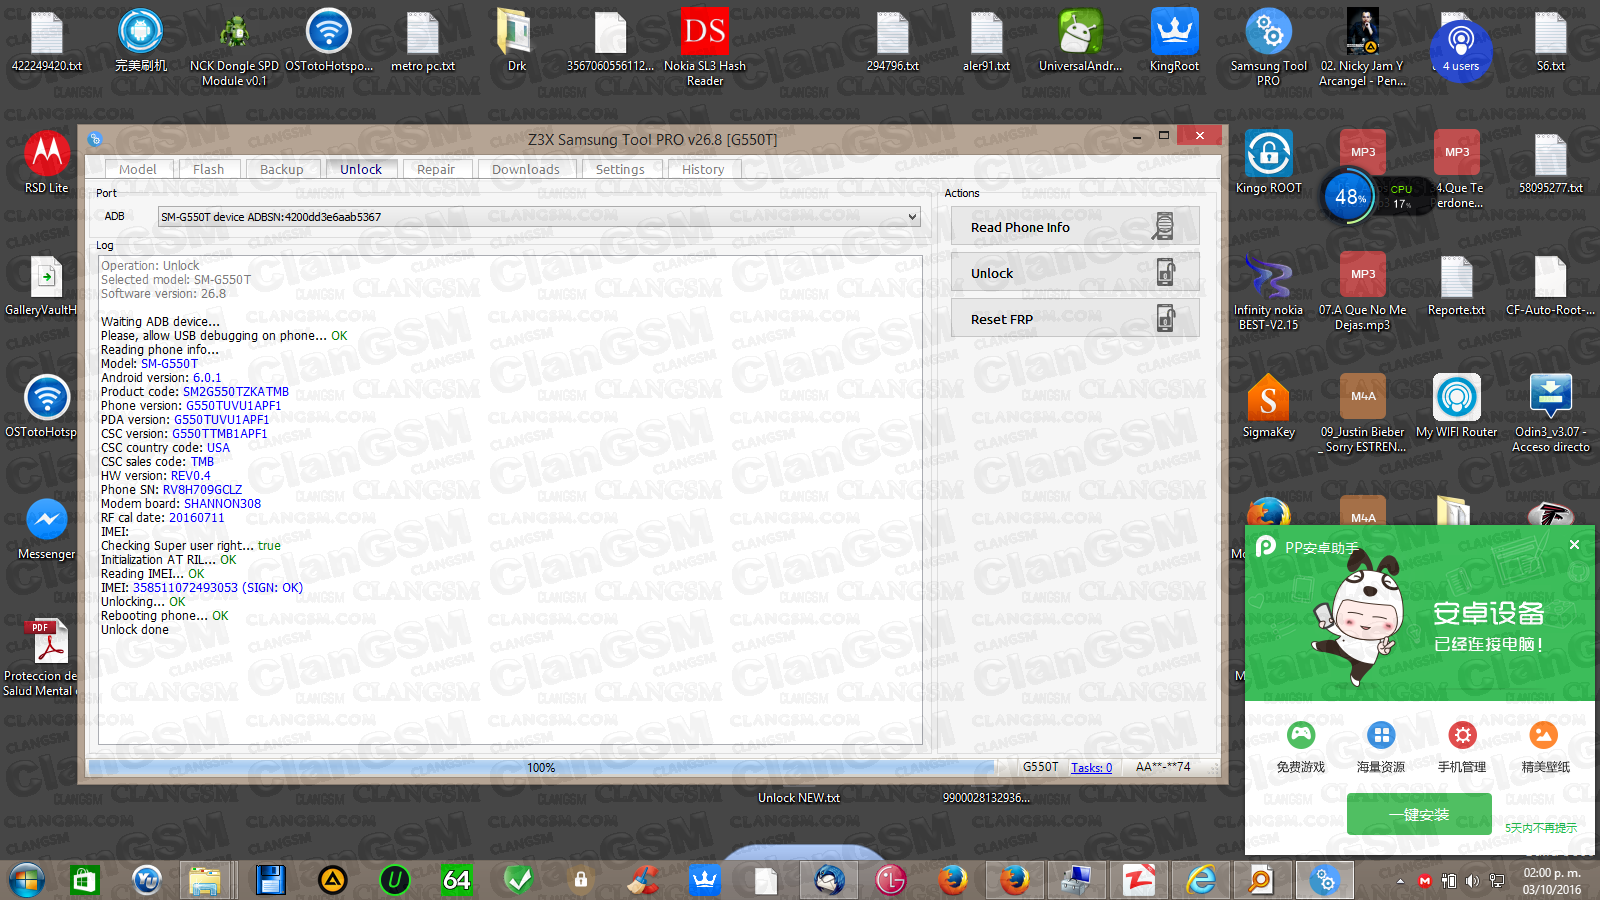1600x900 pixels.
Task: Open Samsung Tool PRO desktop shortcut
Action: (x=1268, y=47)
